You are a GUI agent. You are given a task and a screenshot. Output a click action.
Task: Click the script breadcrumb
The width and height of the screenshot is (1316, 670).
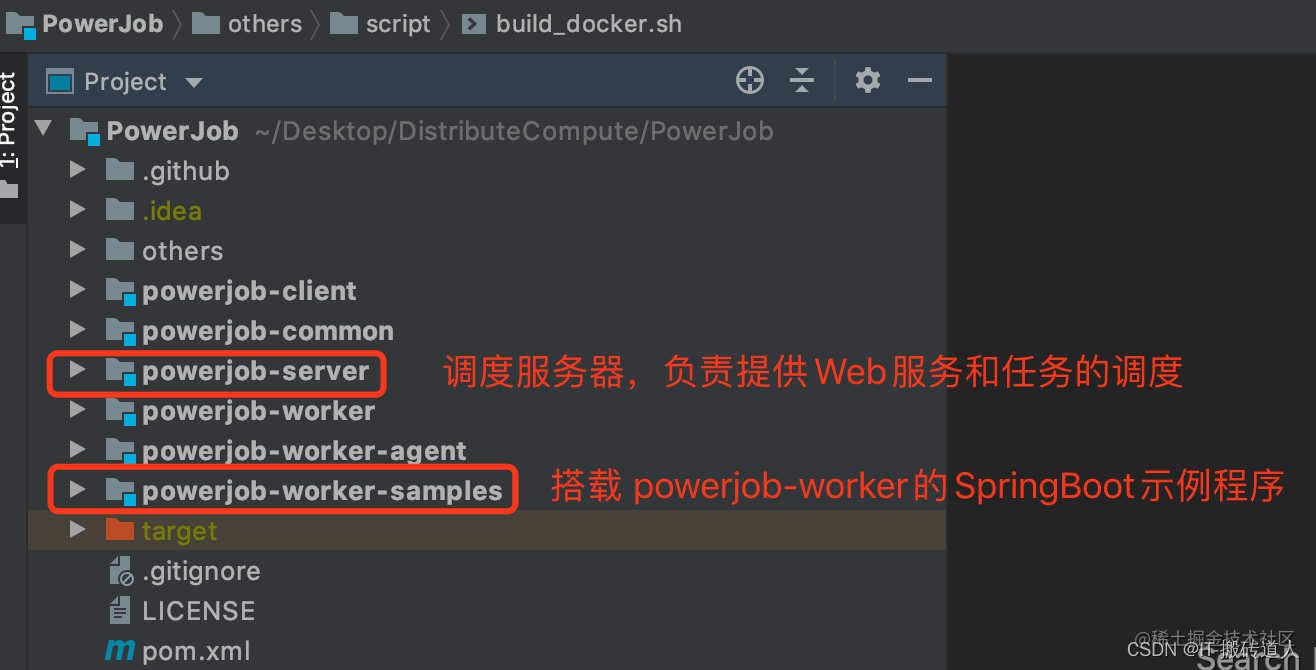(x=398, y=24)
